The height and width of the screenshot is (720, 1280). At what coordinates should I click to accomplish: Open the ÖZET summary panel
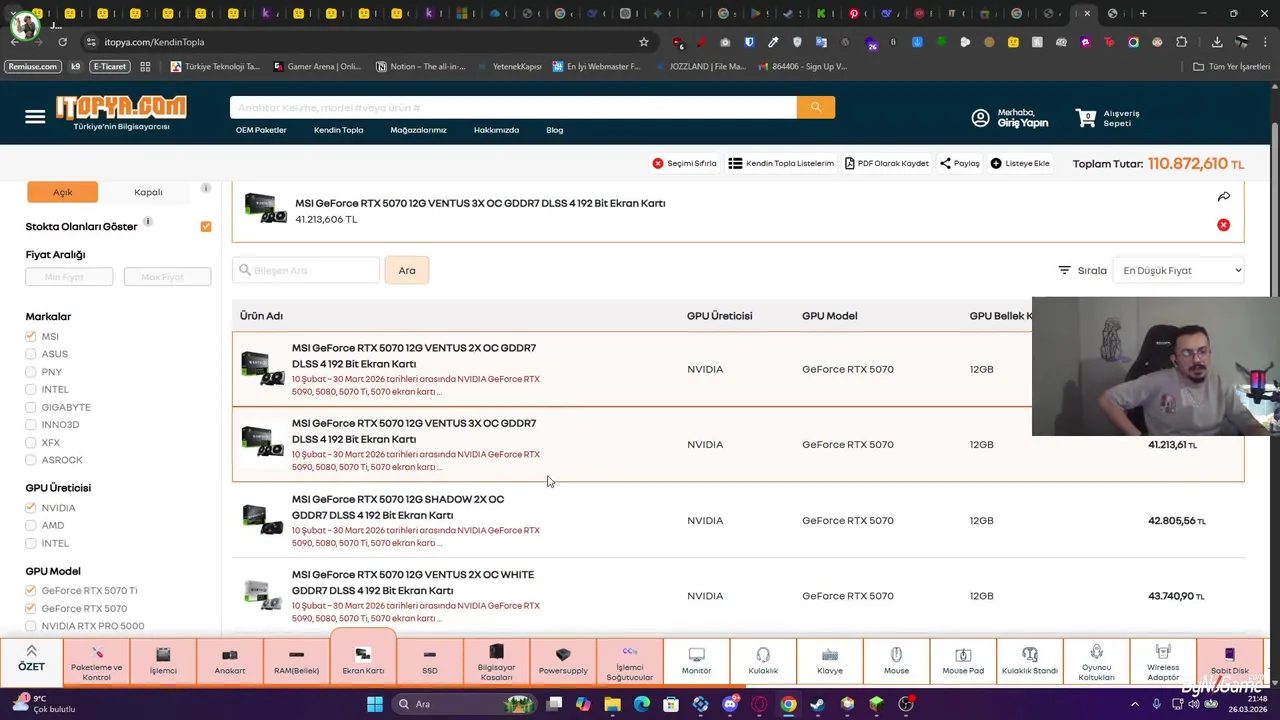31,660
